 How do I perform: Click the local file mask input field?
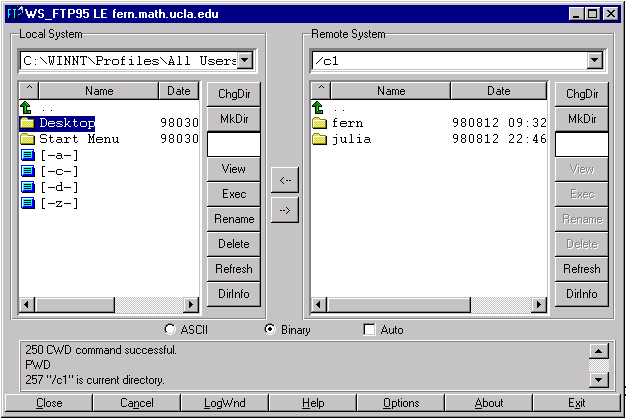[233, 144]
